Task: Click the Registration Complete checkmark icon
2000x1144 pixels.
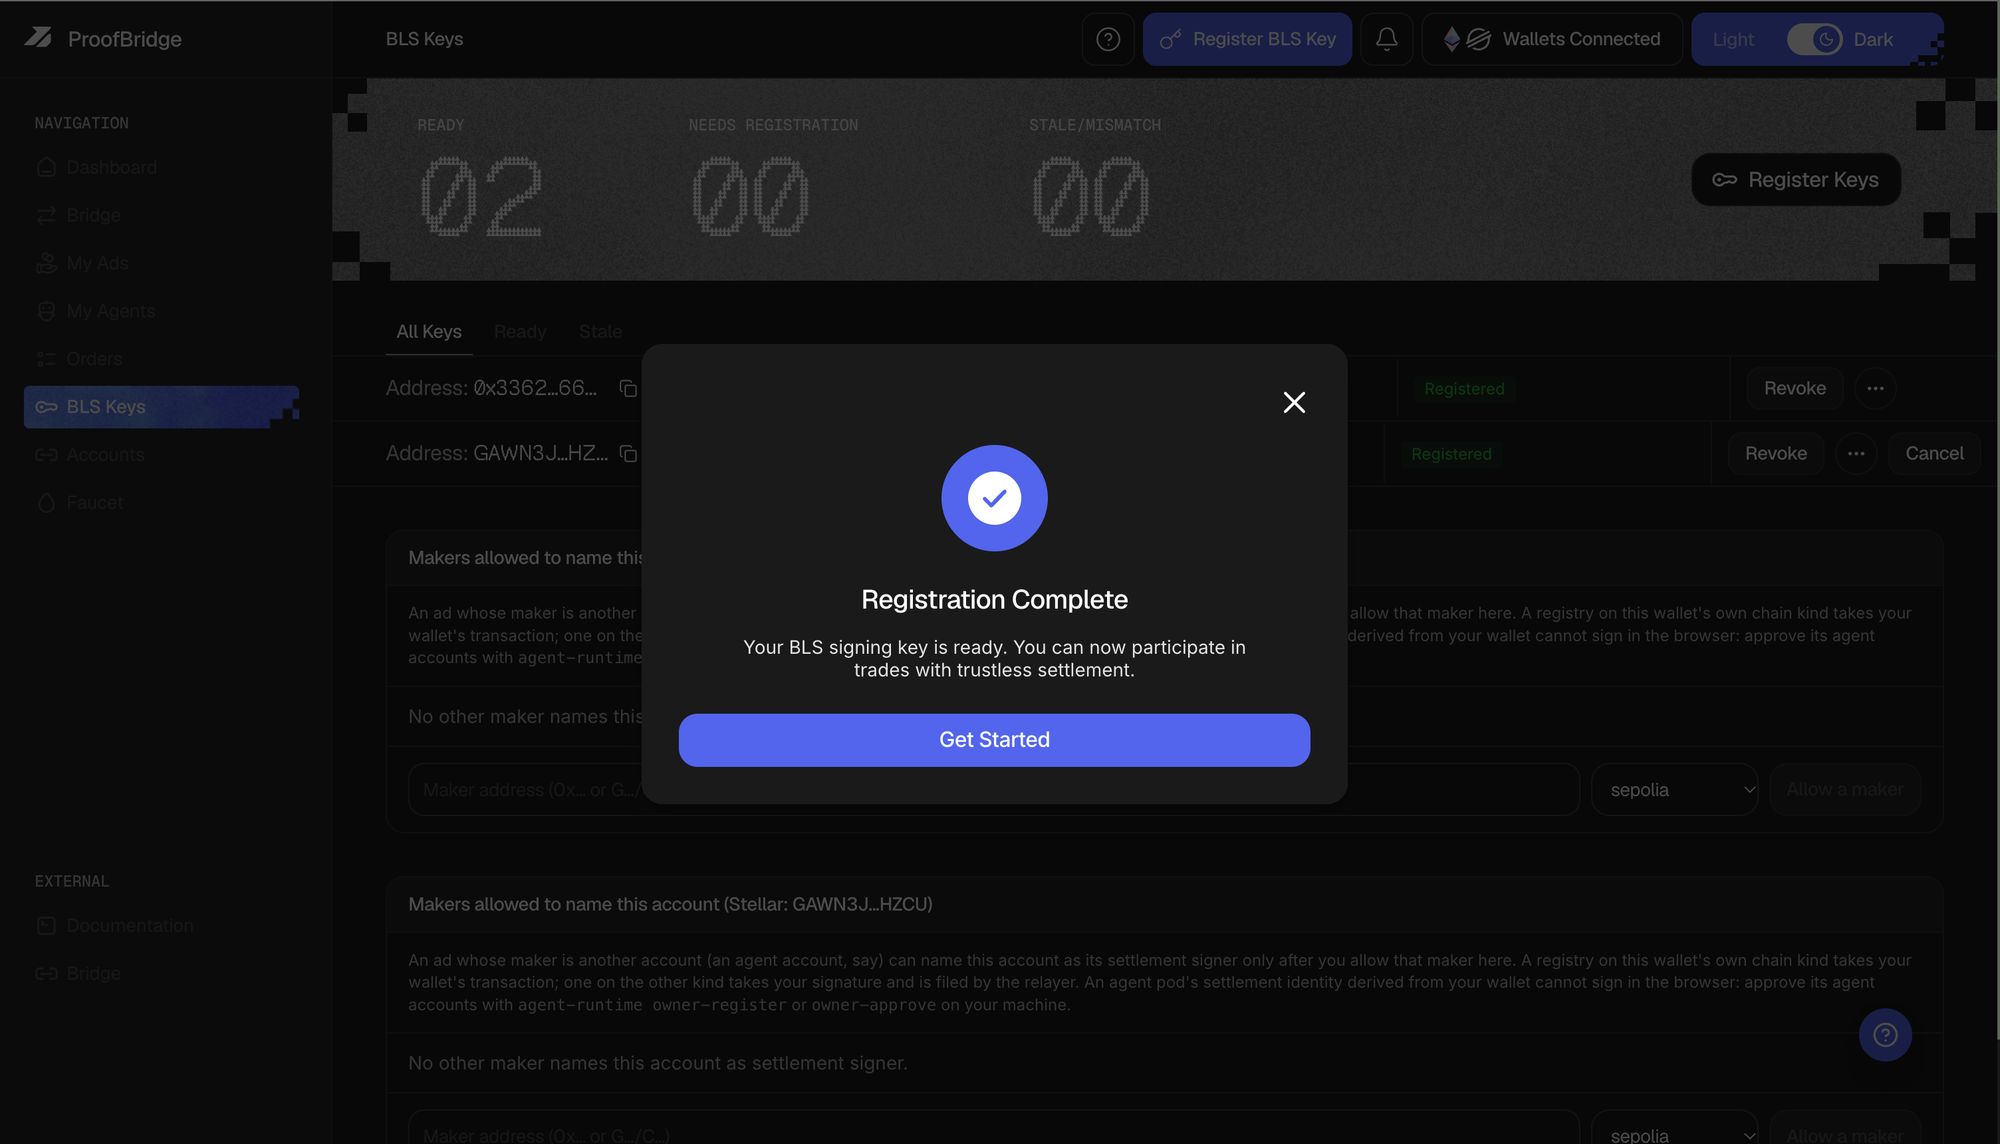Action: (994, 498)
